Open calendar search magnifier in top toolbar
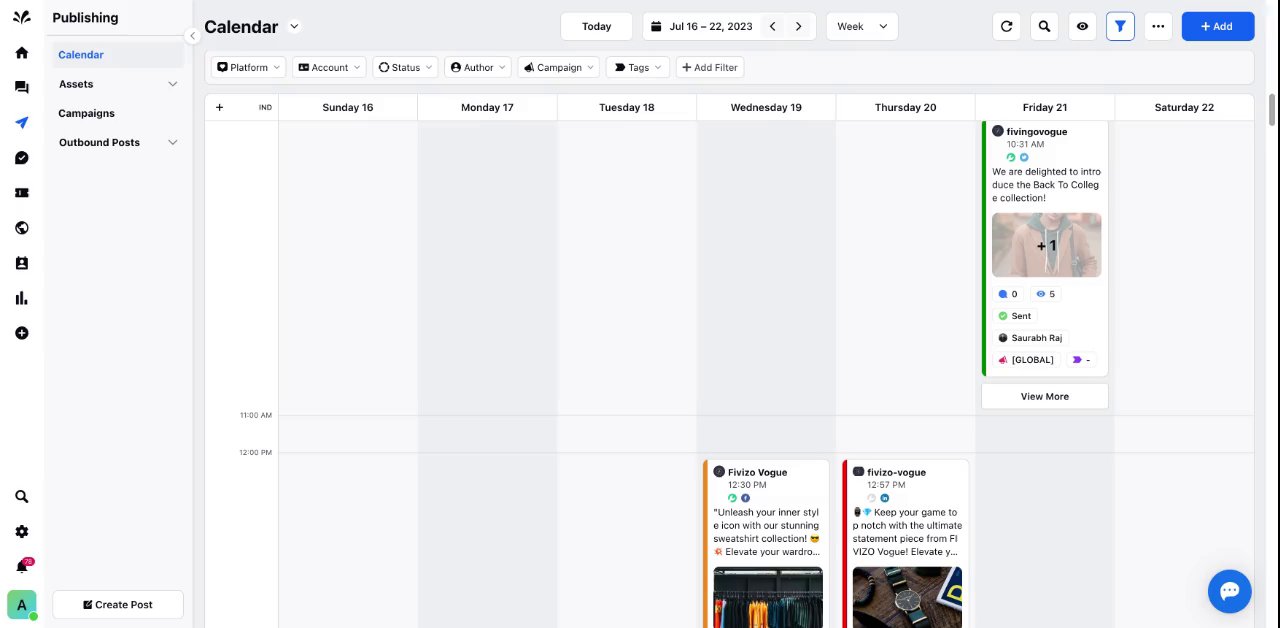Screen dimensions: 1280x628 [x=1045, y=26]
